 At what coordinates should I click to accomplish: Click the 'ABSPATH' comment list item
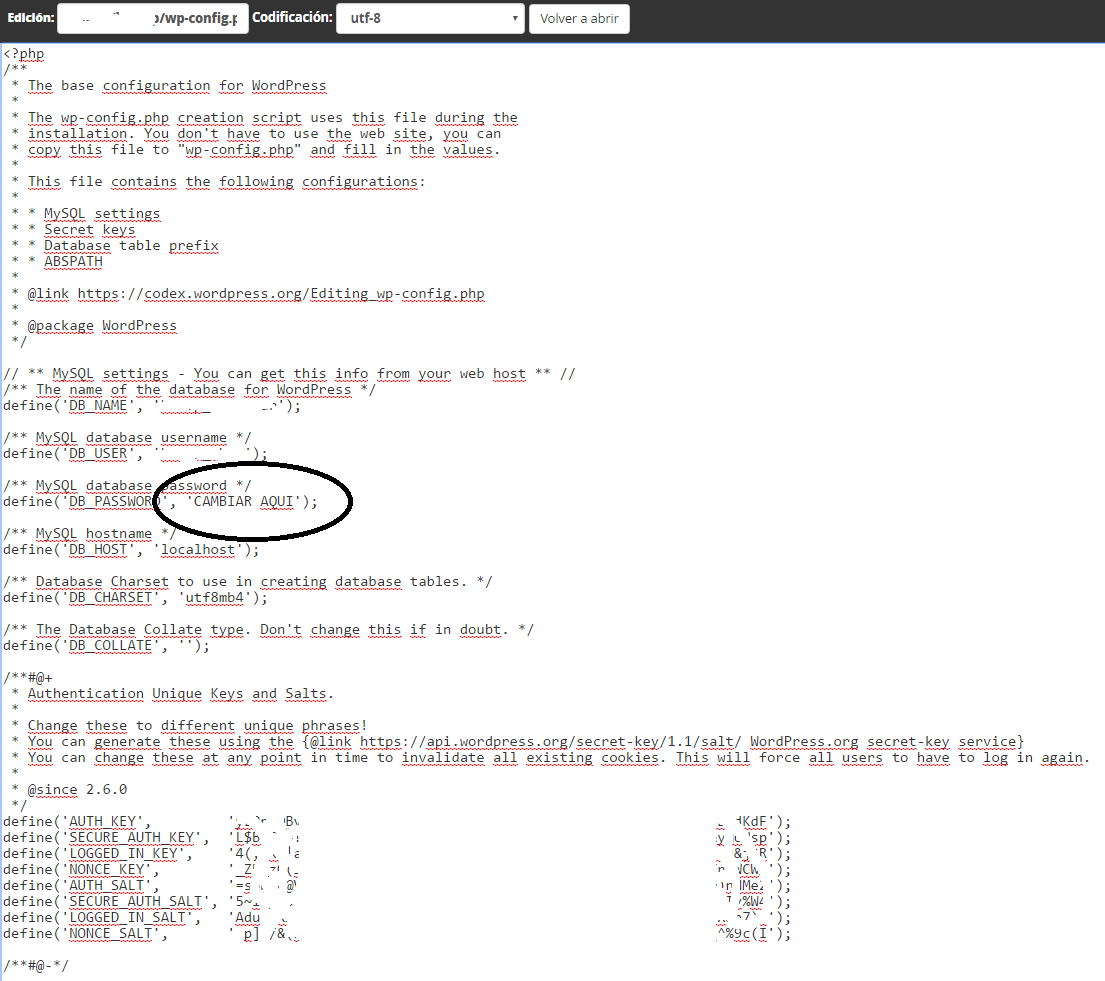(x=73, y=261)
